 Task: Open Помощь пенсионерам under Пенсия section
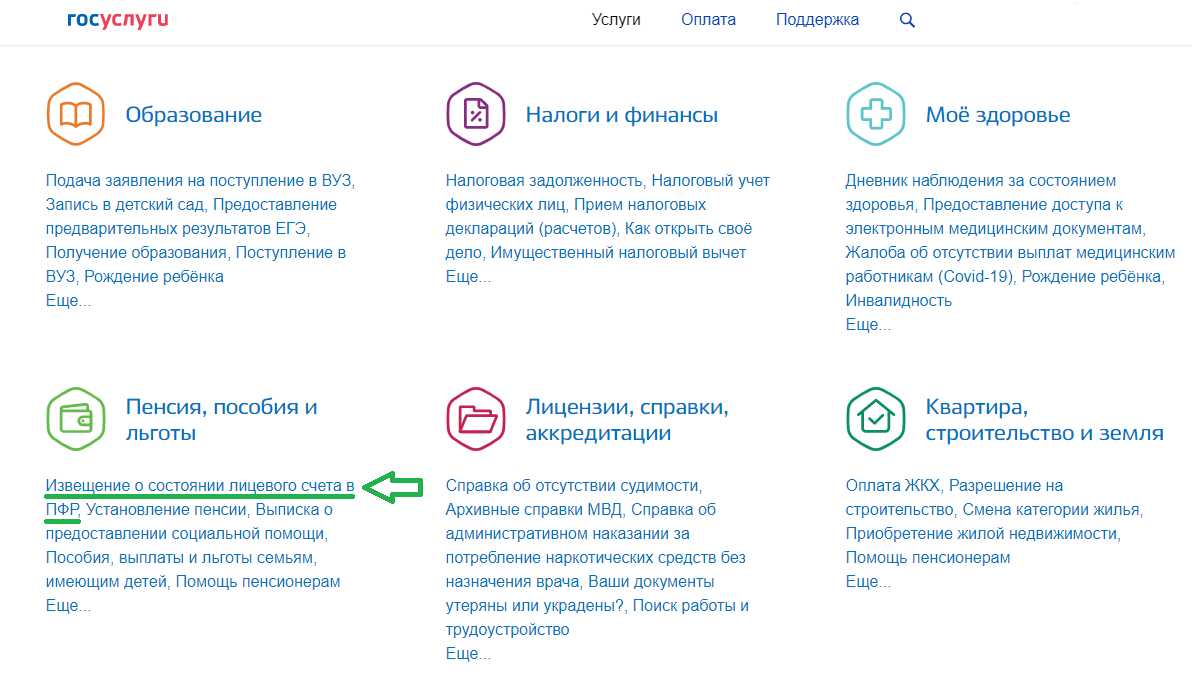tap(258, 582)
